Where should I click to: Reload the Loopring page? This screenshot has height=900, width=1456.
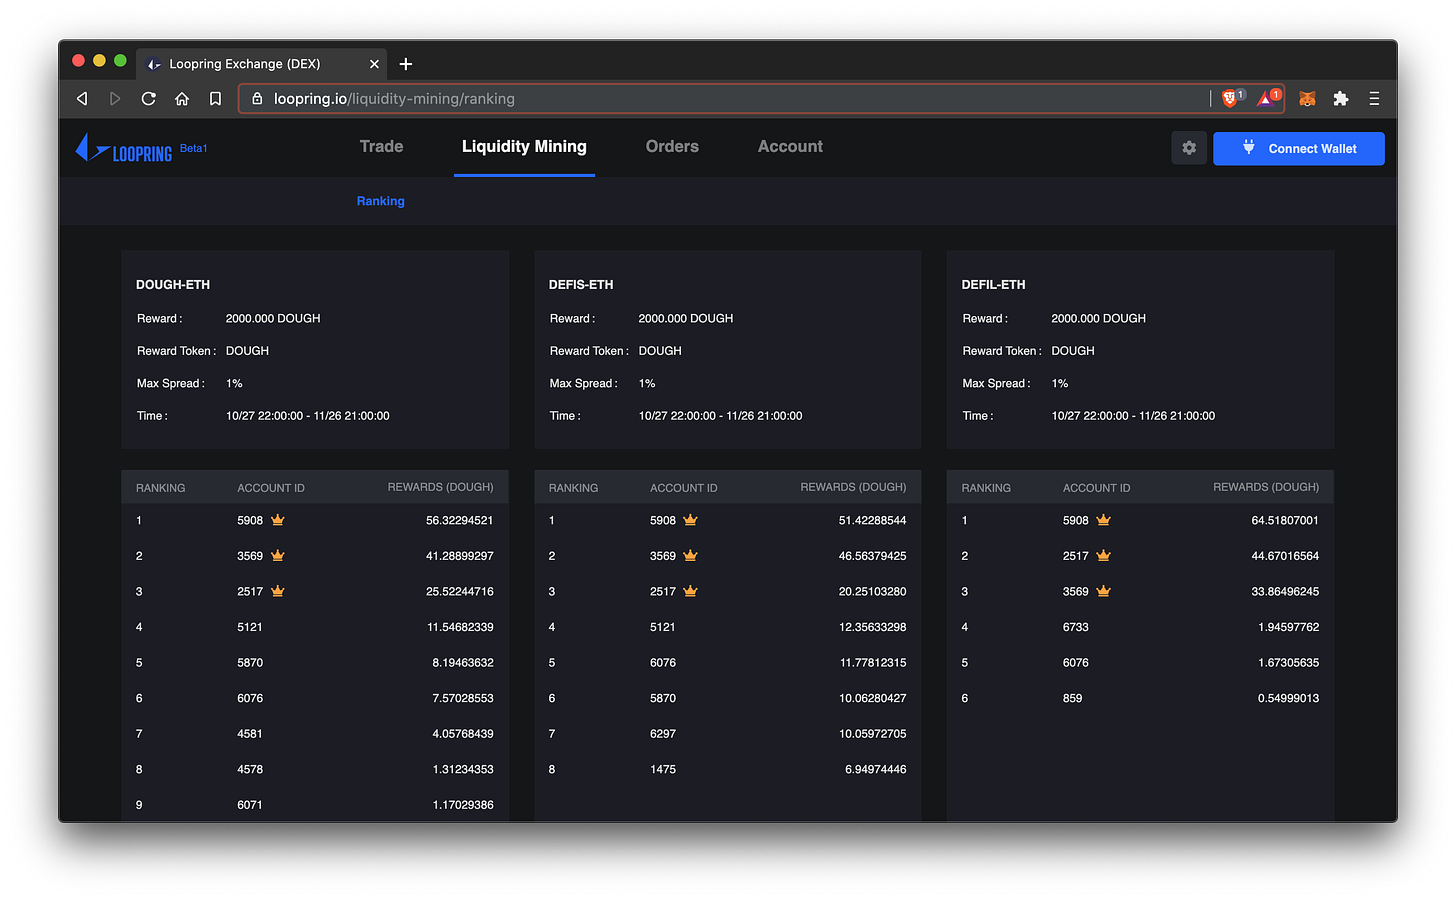pos(148,98)
